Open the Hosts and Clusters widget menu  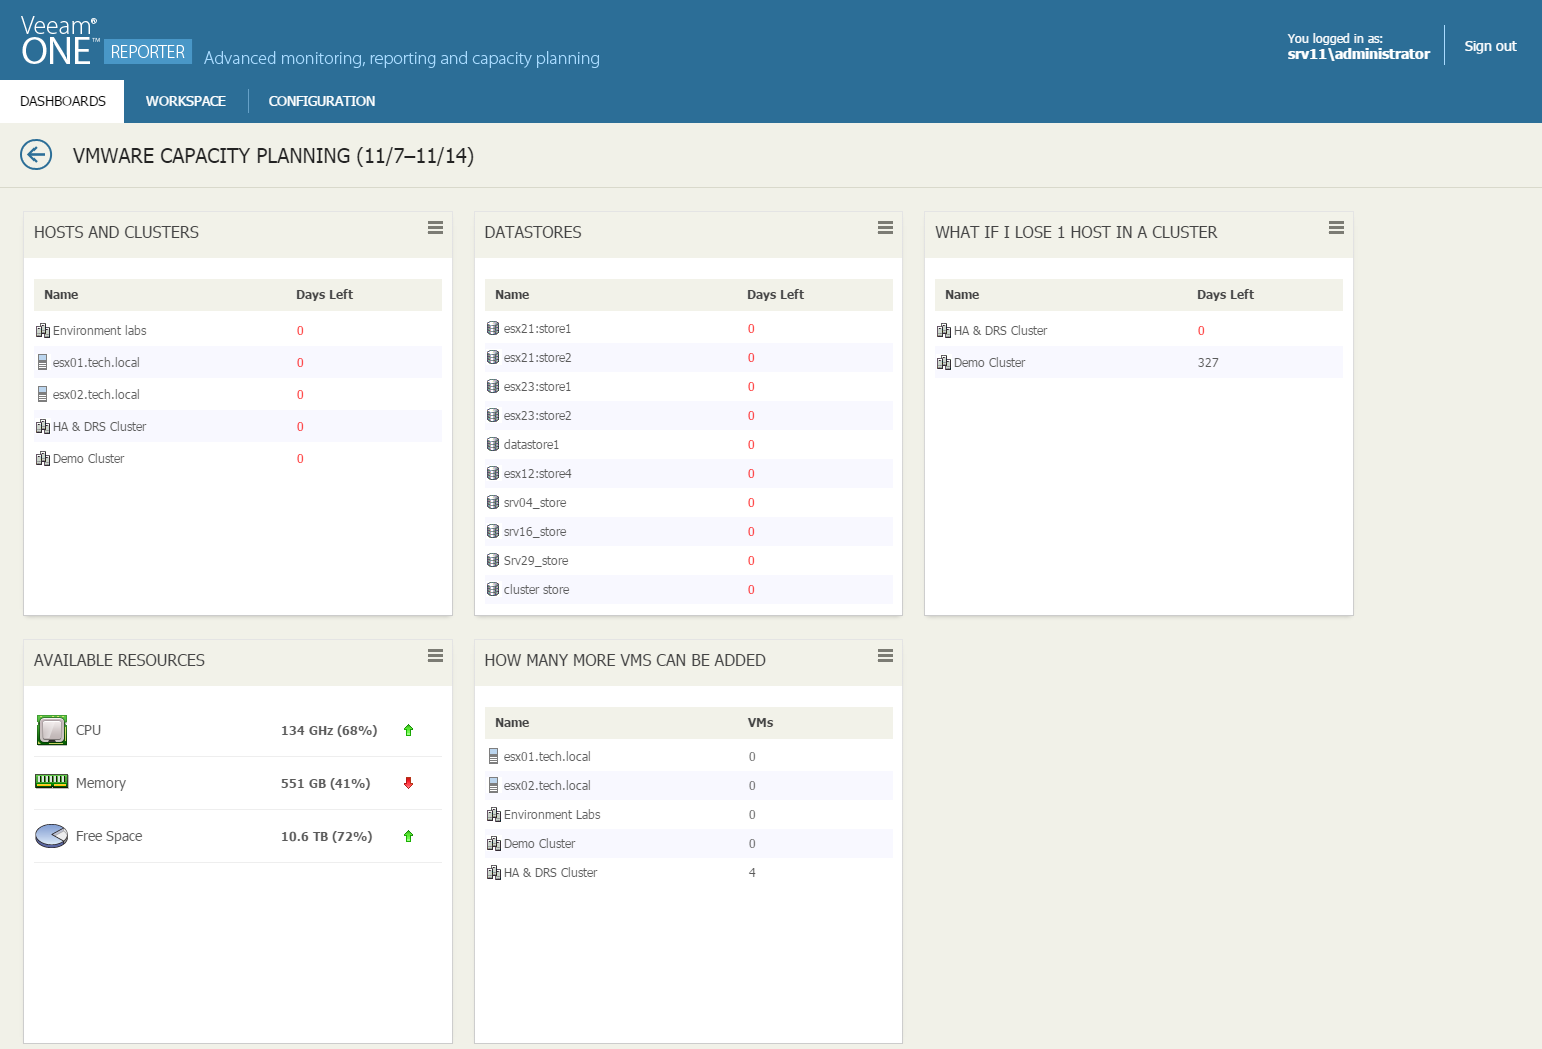tap(435, 228)
